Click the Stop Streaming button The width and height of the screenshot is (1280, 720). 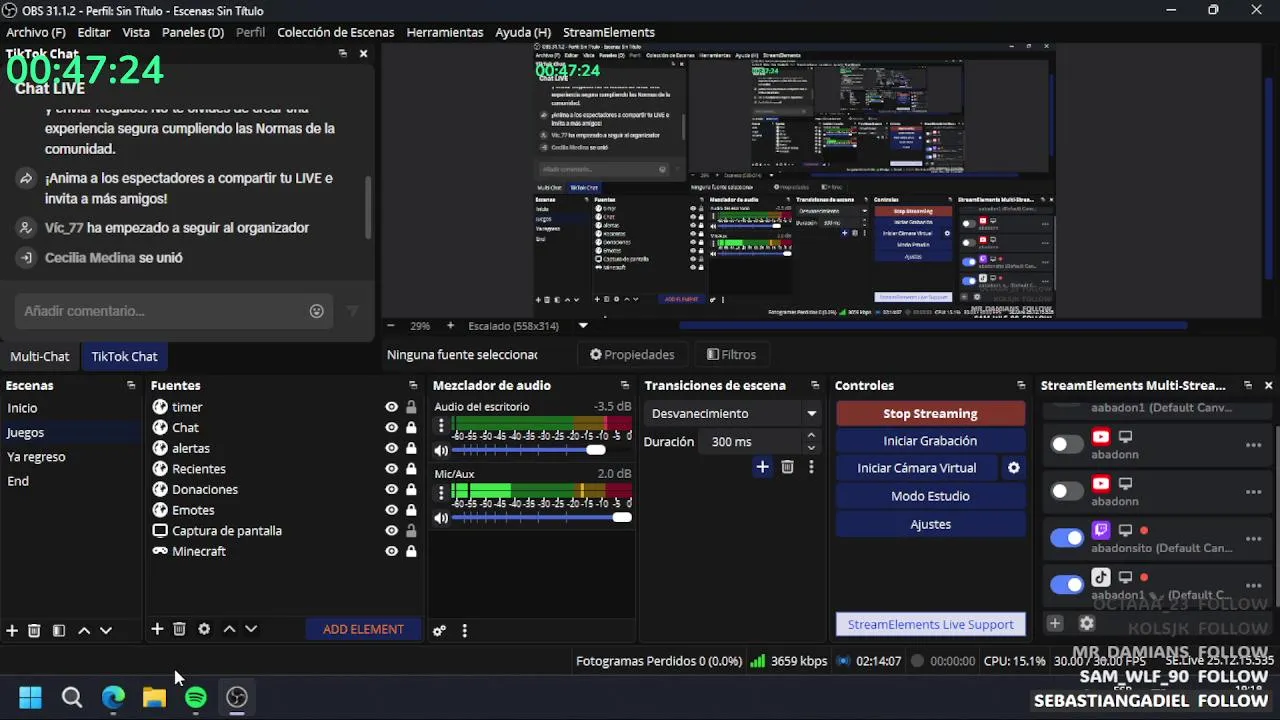930,413
